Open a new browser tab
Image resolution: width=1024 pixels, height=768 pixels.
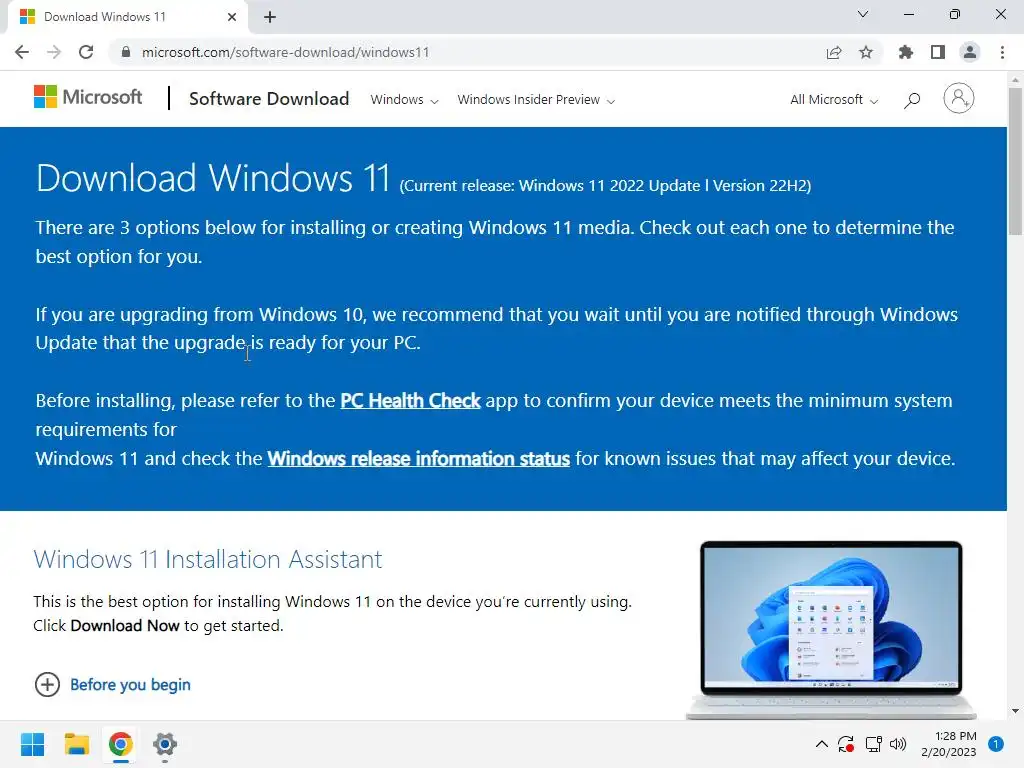pos(270,17)
